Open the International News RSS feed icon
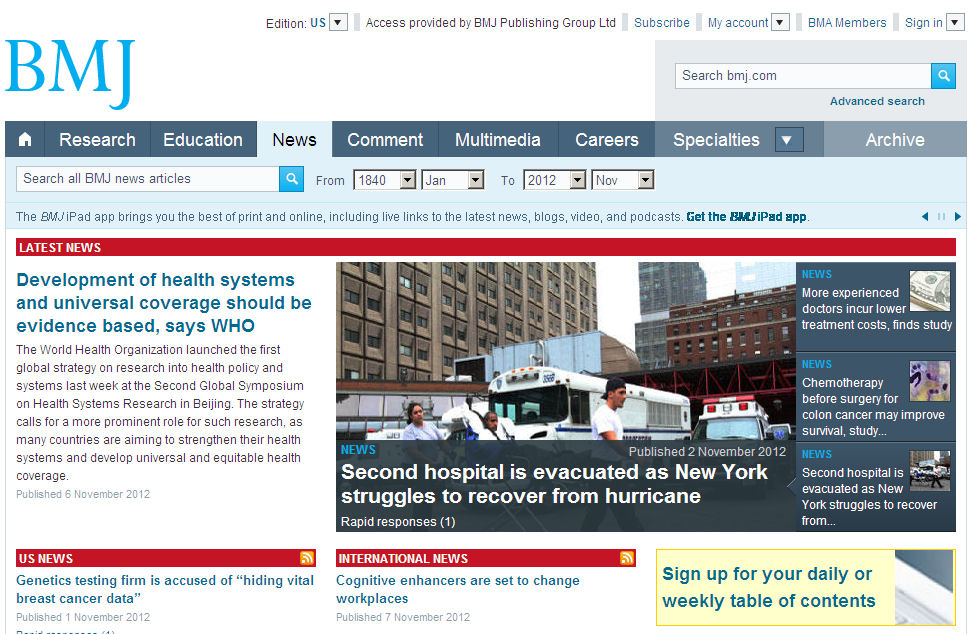The width and height of the screenshot is (978, 634). (x=627, y=558)
